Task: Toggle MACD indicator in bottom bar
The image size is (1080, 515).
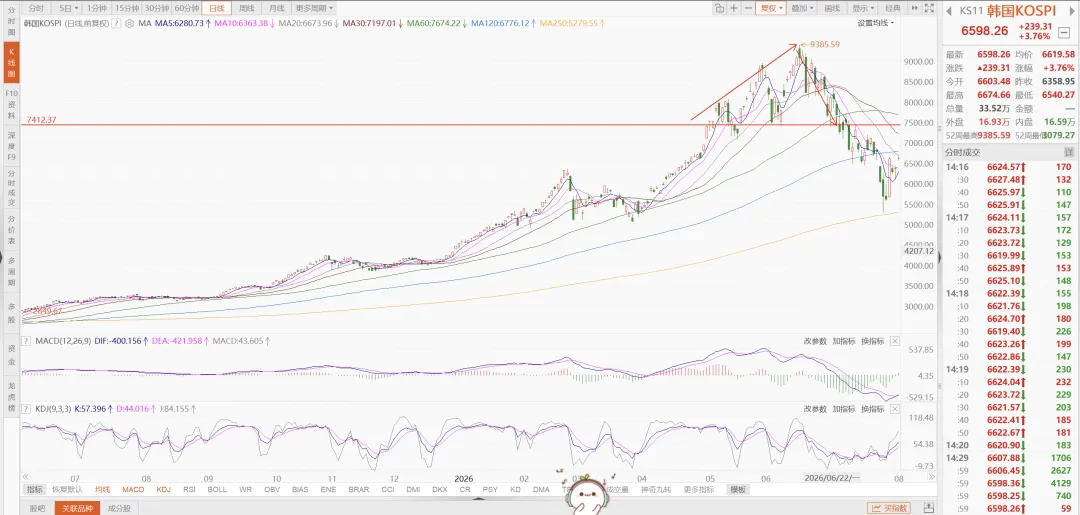Action: pos(133,490)
